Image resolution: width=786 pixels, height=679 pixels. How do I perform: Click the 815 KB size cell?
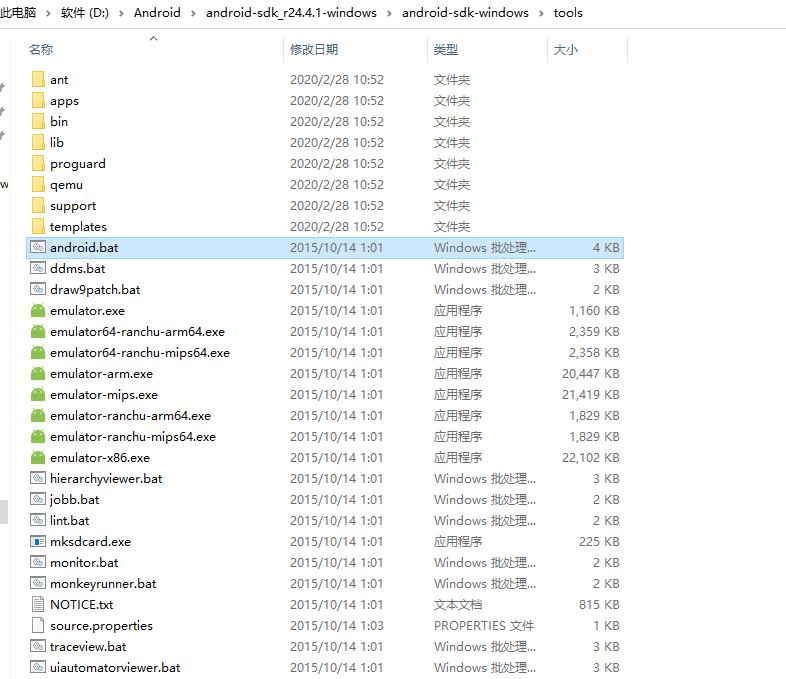599,605
